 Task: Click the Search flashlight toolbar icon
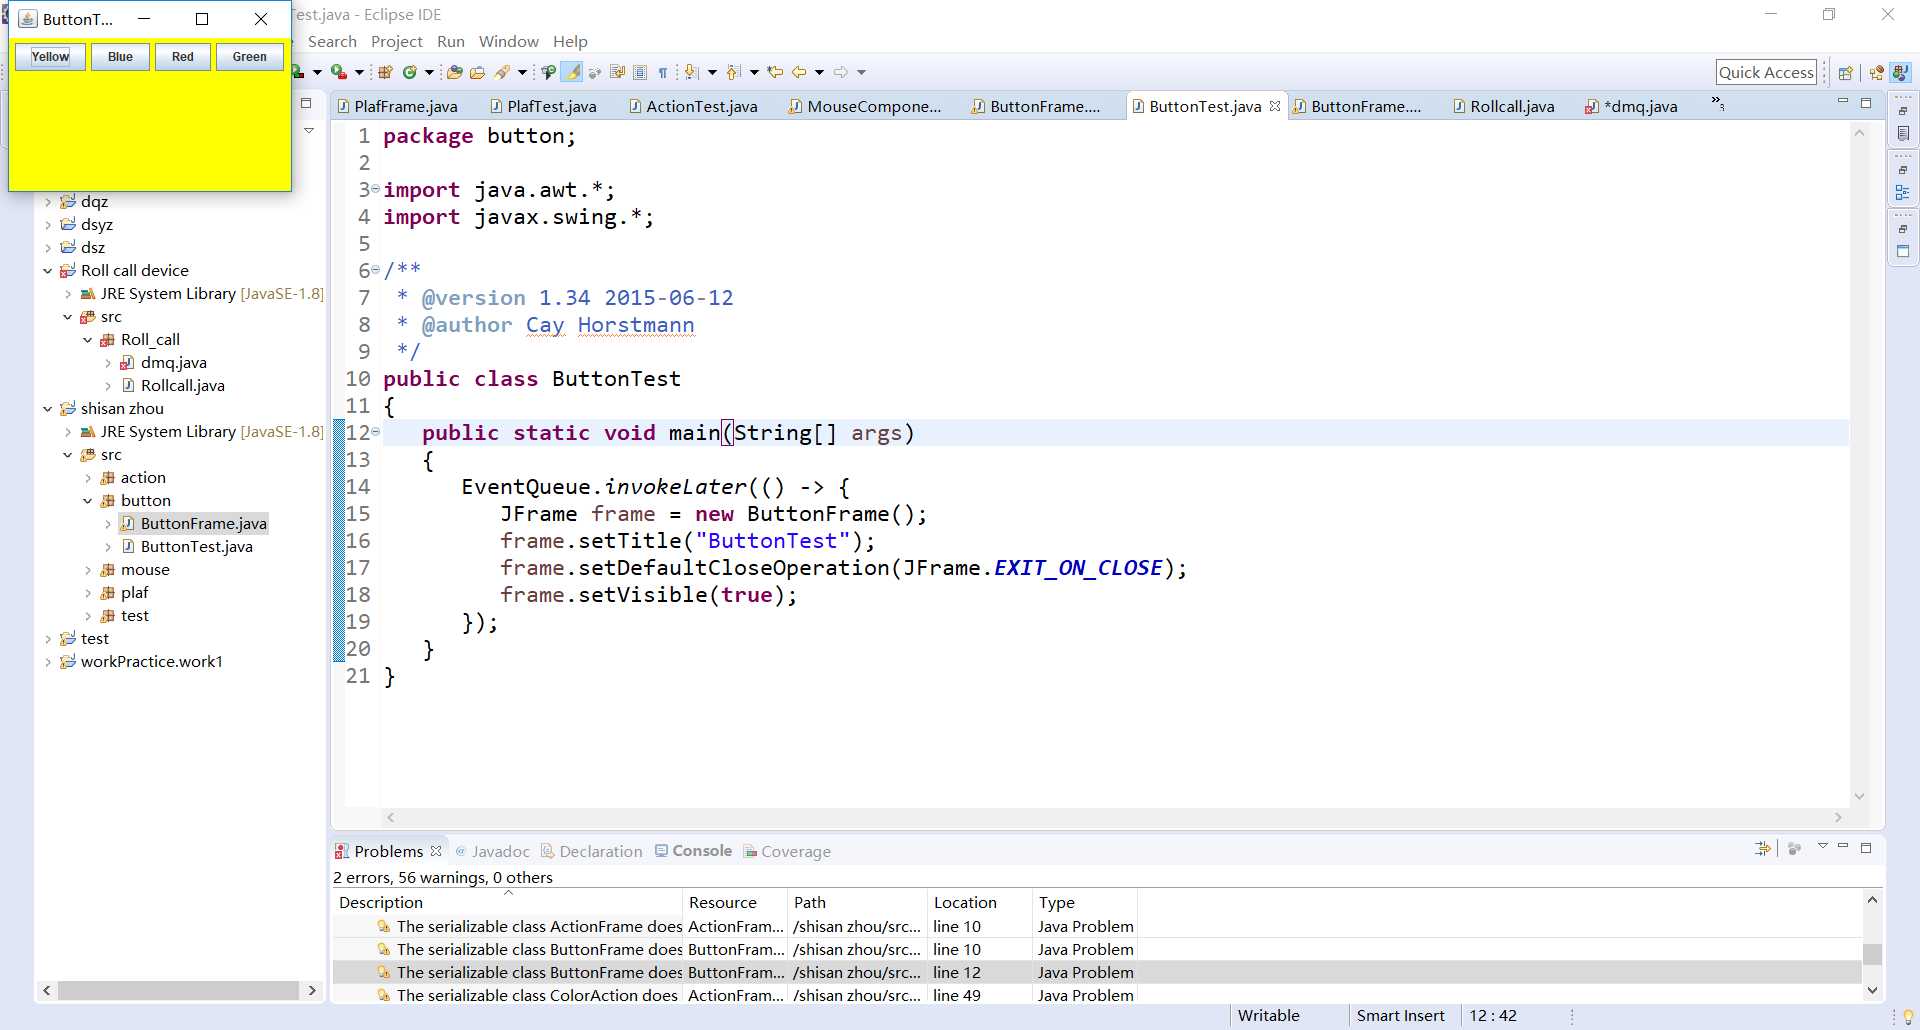(x=503, y=72)
